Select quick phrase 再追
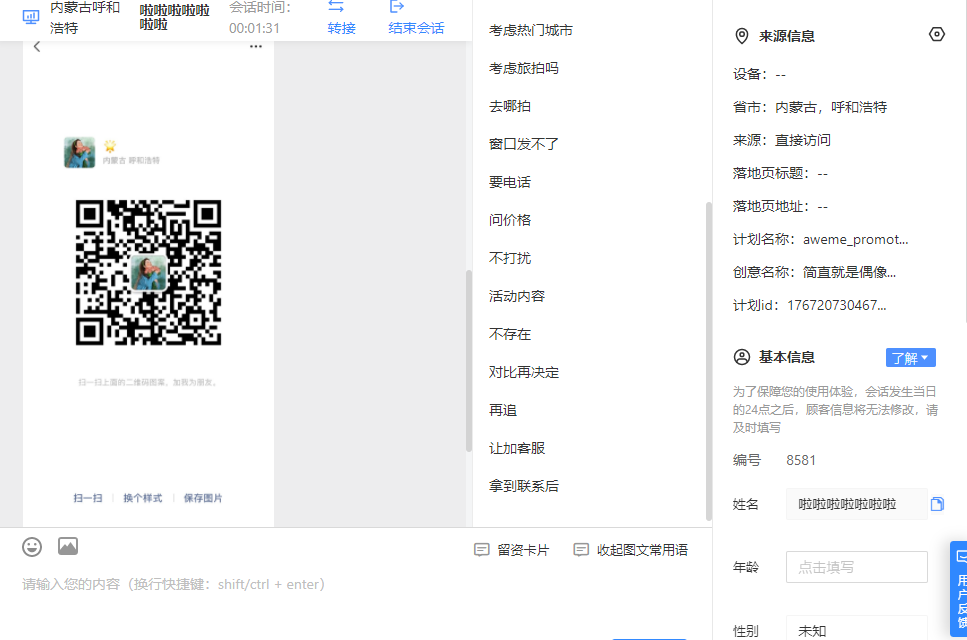 pos(503,411)
